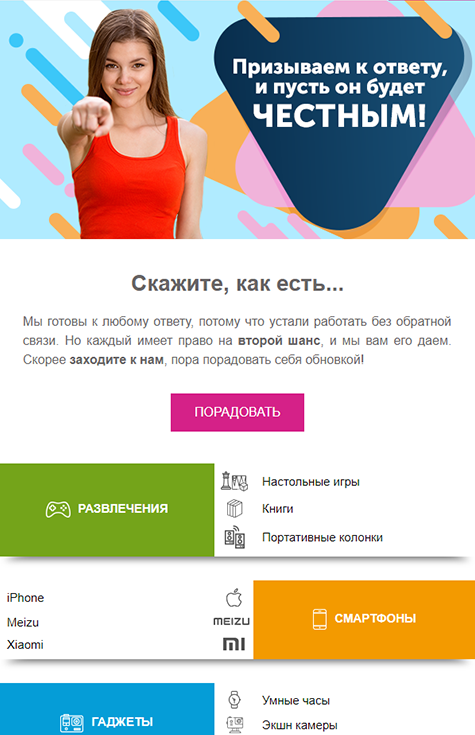The width and height of the screenshot is (475, 735).
Task: Click the smartphone icon in the Смартфоны block
Action: (319, 619)
